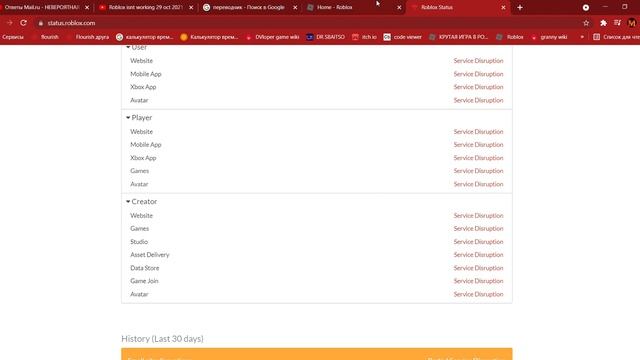
Task: Open the Roblox bookmark
Action: coord(510,37)
